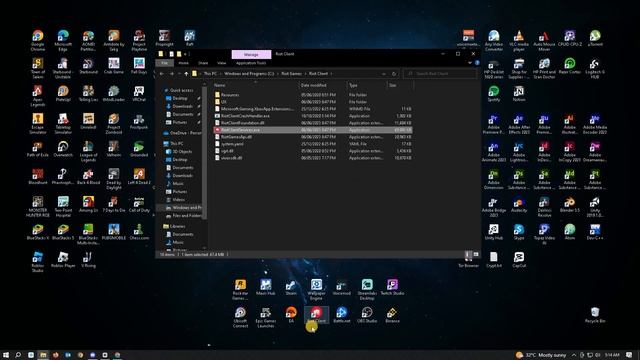
Task: Sort files by the Name column
Action: (256, 85)
